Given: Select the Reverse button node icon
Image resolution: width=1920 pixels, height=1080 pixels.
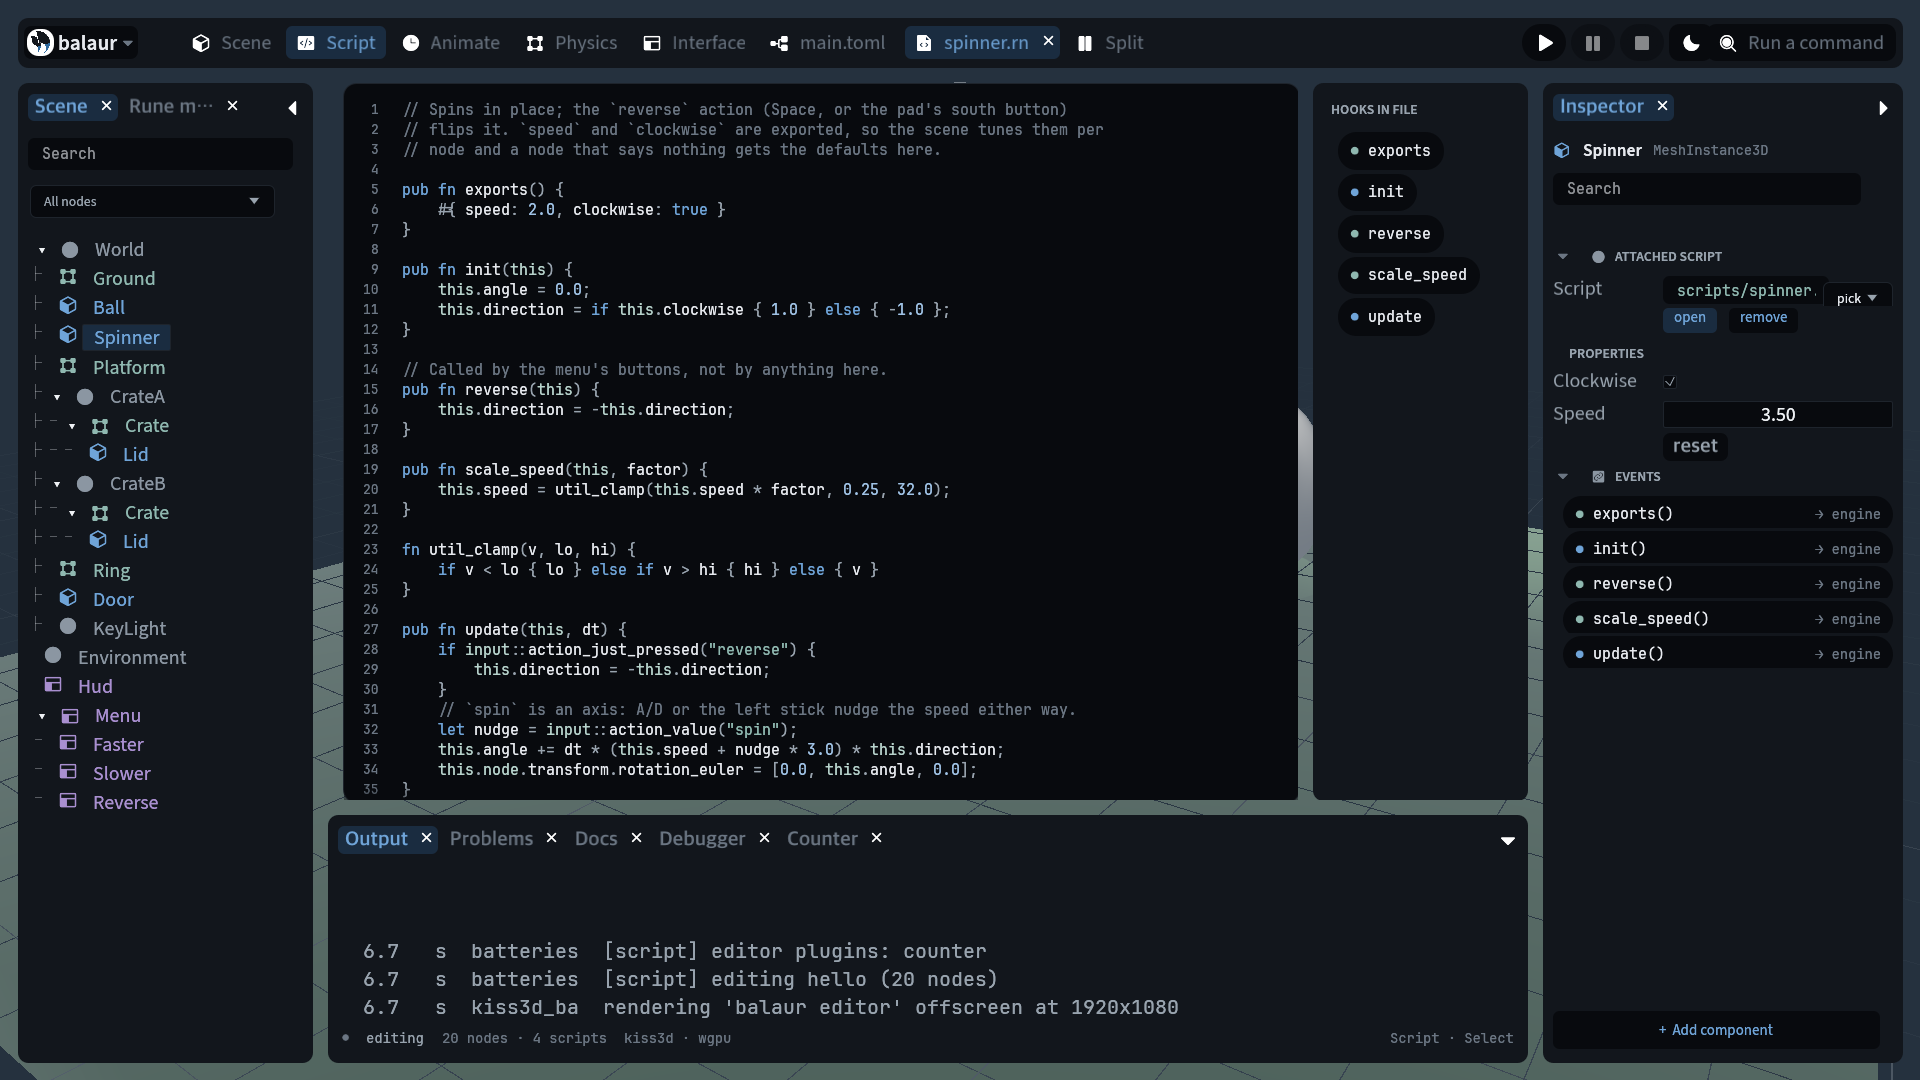Looking at the screenshot, I should point(68,801).
